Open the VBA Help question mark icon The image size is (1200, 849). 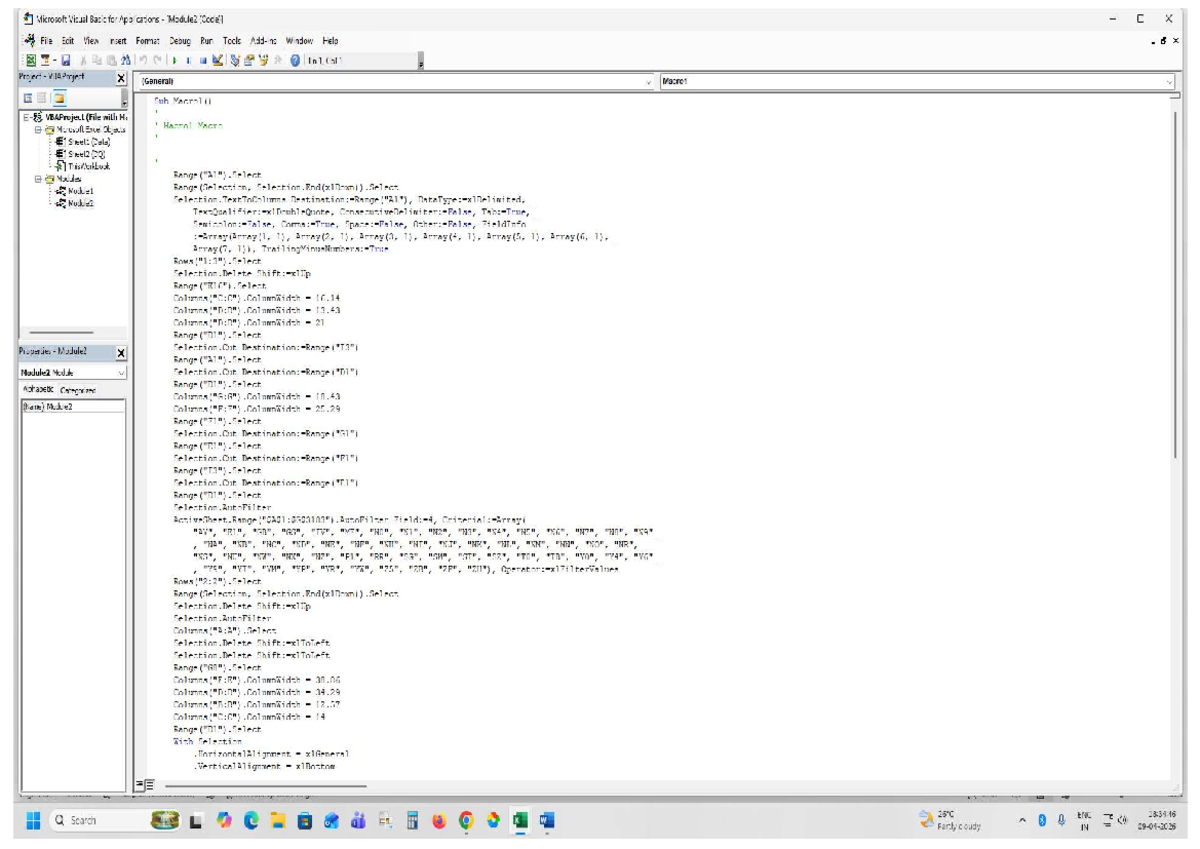tap(296, 61)
